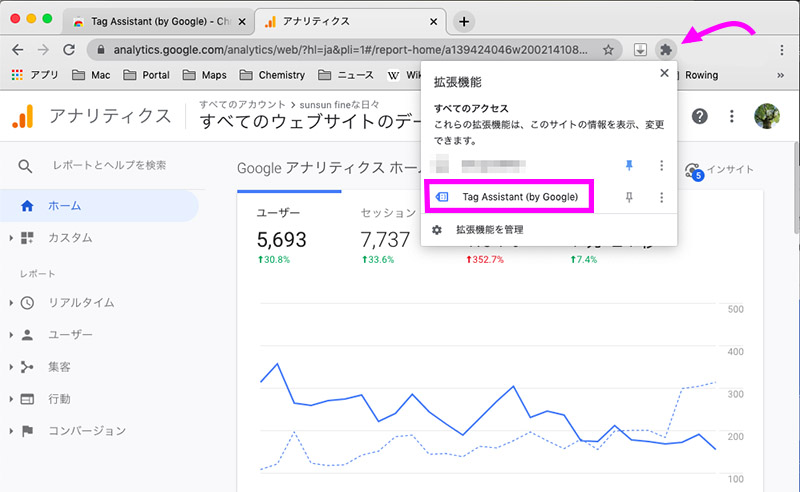
Task: Click レポートとヘルプを検索 search field
Action: click(110, 165)
